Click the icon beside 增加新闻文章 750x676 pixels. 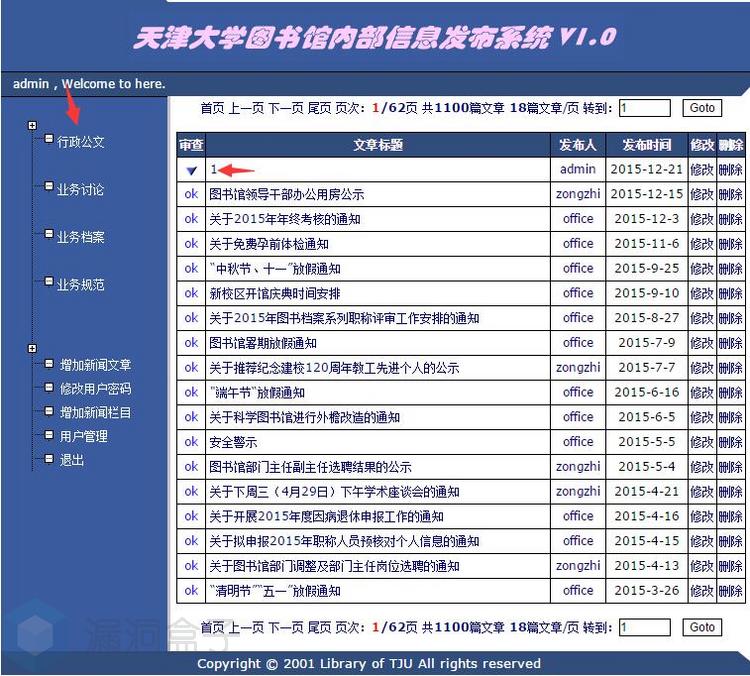(49, 363)
